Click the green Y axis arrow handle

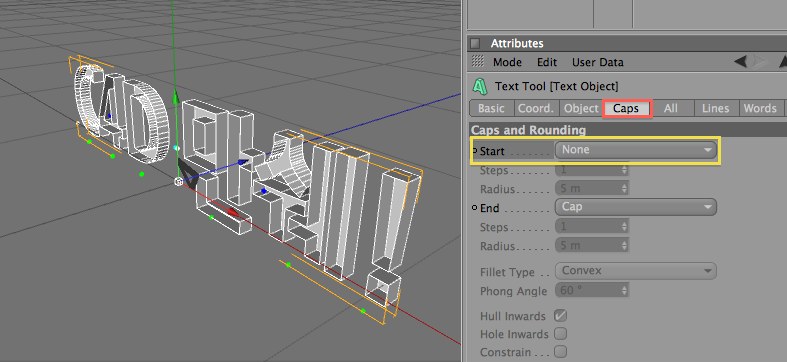tap(176, 97)
